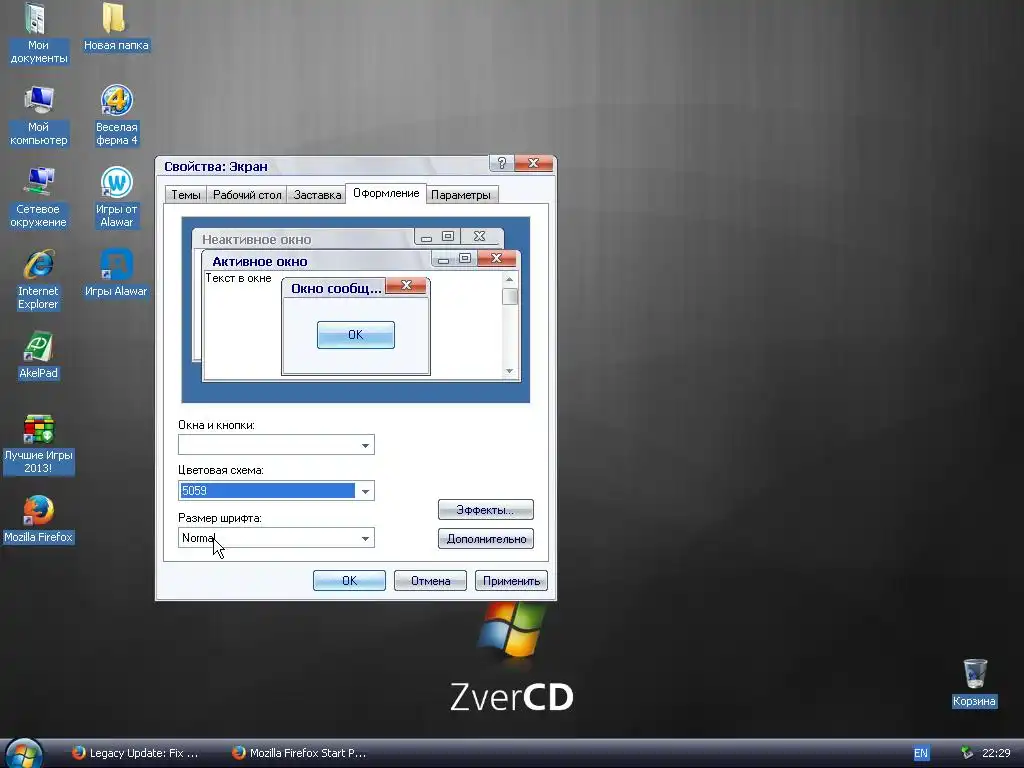Select the Новая папка folder icon
1024x768 pixels.
pos(116,27)
